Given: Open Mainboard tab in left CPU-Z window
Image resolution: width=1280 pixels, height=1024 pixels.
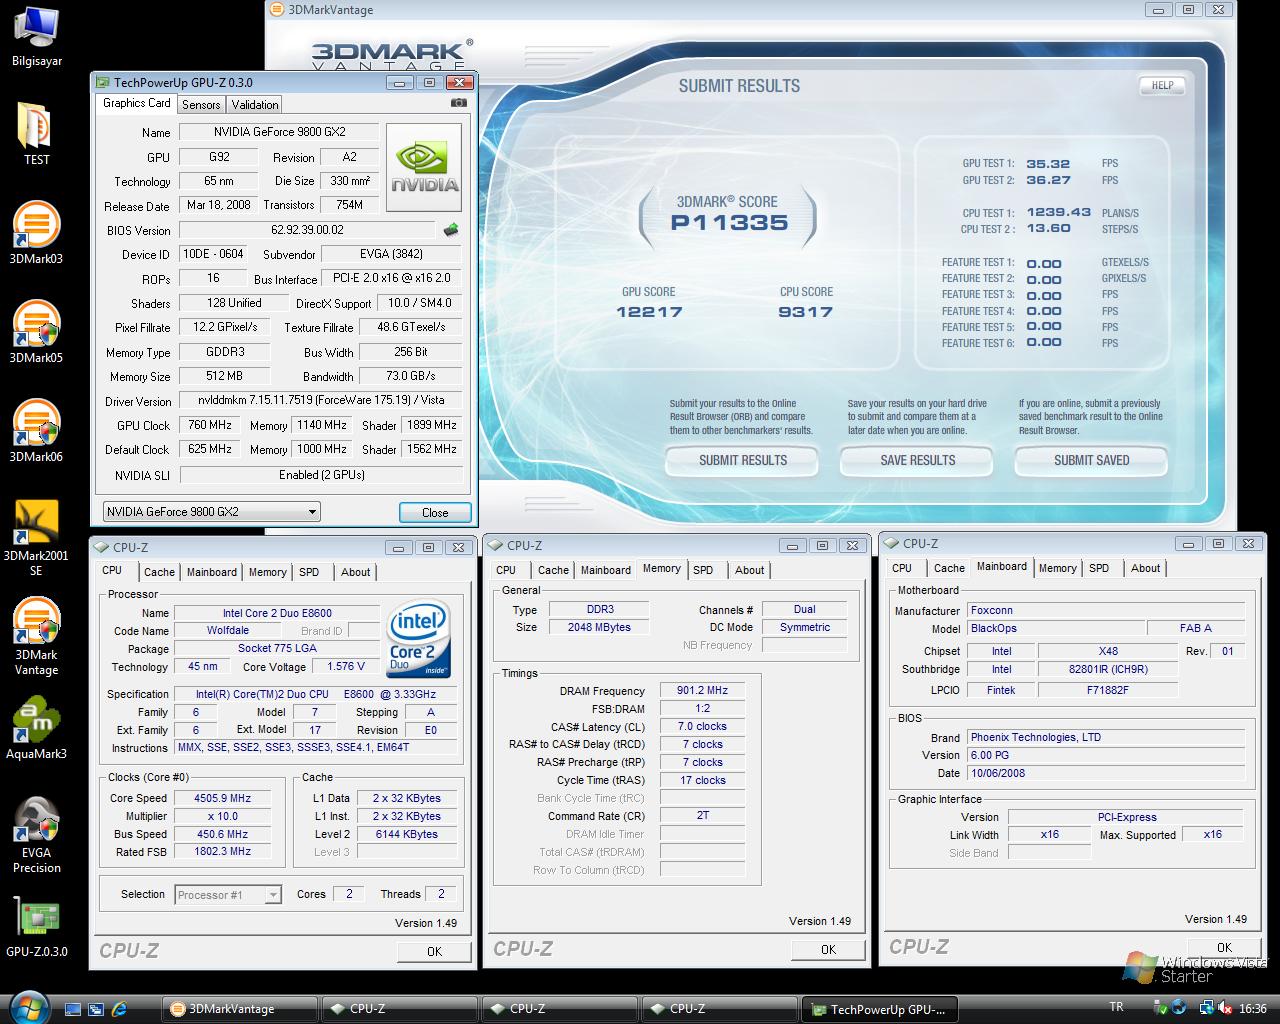Looking at the screenshot, I should [x=212, y=572].
